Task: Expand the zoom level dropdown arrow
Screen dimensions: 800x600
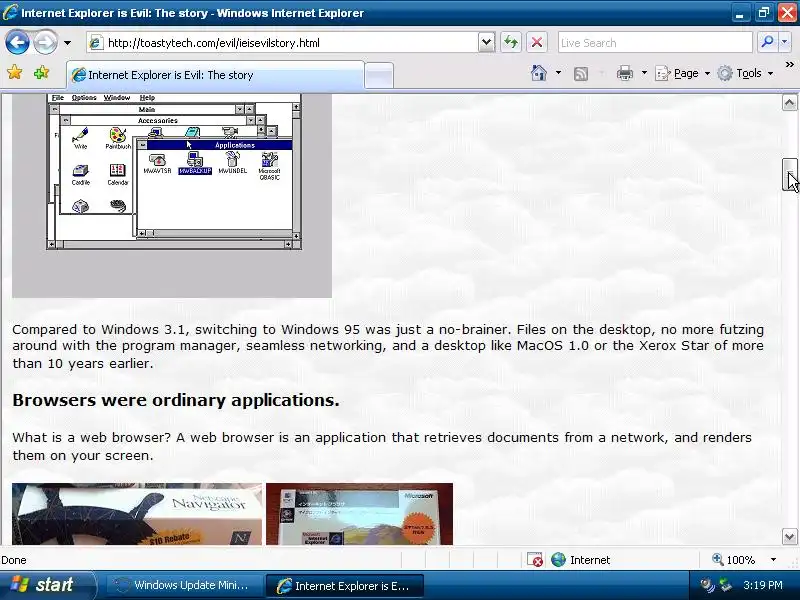Action: 773,560
